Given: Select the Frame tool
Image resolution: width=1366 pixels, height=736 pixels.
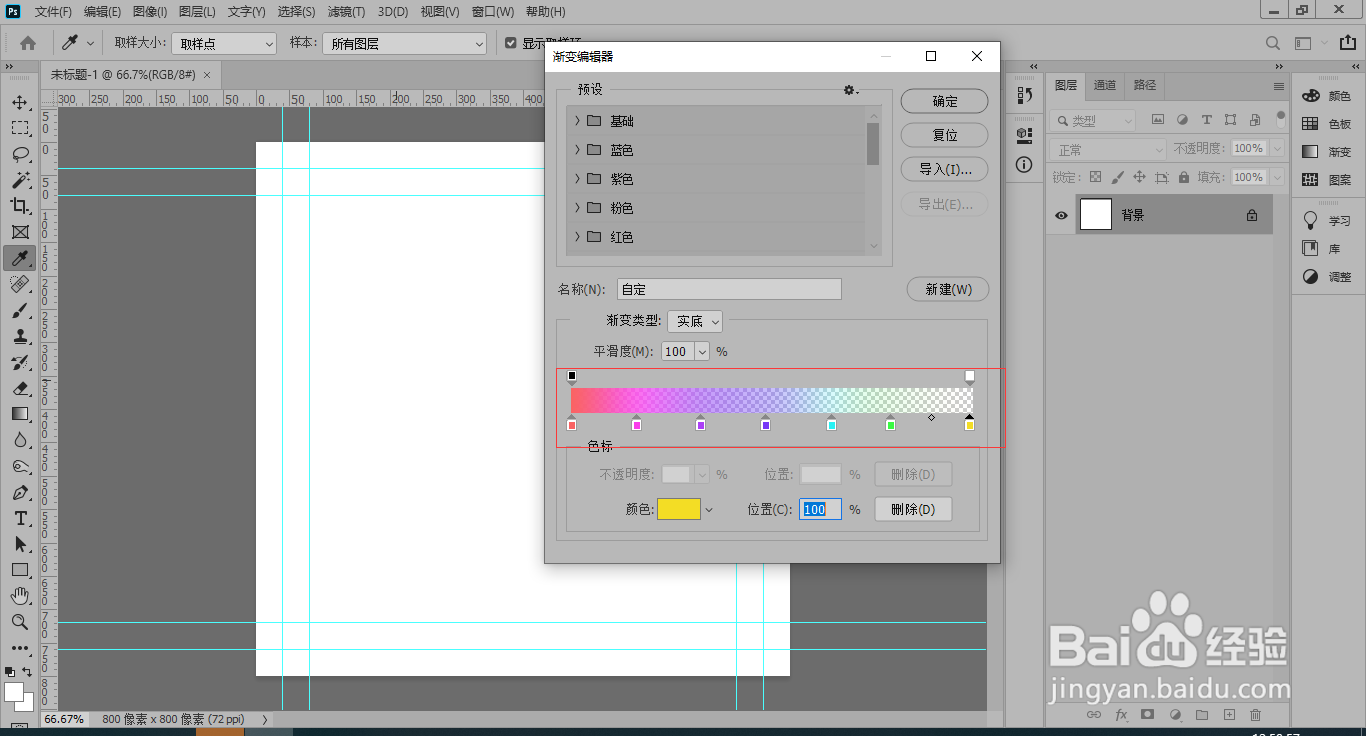Looking at the screenshot, I should (20, 232).
